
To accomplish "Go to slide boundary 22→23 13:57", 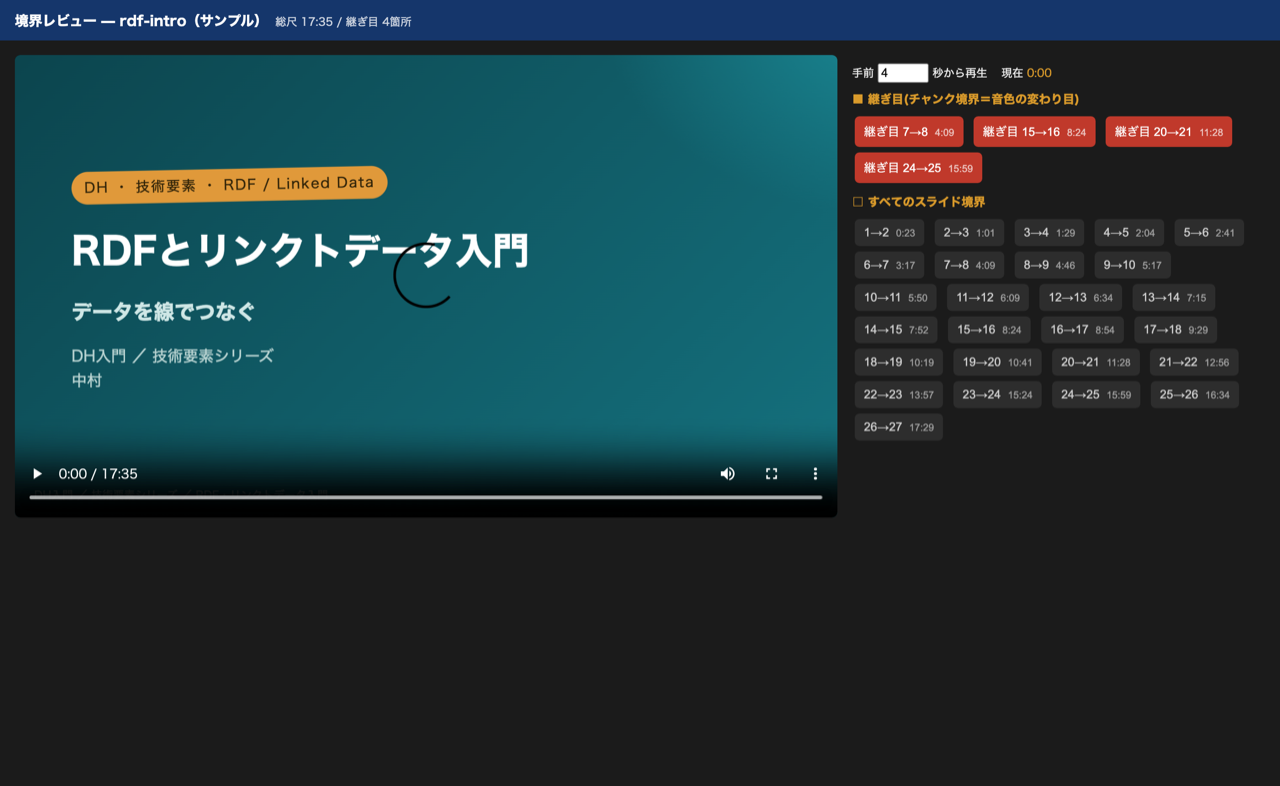I will click(x=898, y=394).
